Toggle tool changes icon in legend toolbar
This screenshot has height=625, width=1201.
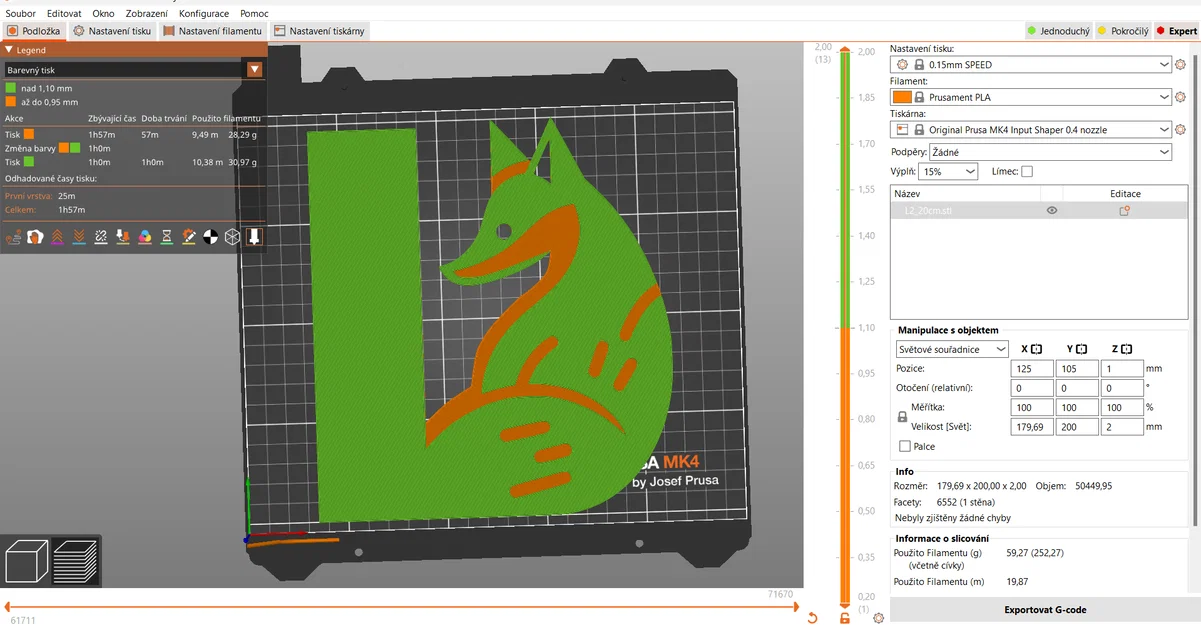click(x=123, y=237)
